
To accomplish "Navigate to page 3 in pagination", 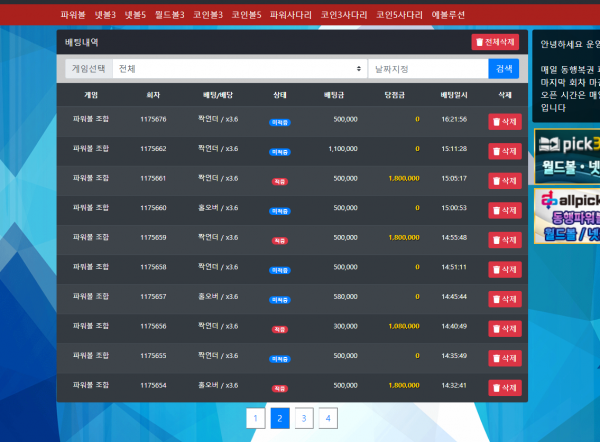I will pos(304,418).
